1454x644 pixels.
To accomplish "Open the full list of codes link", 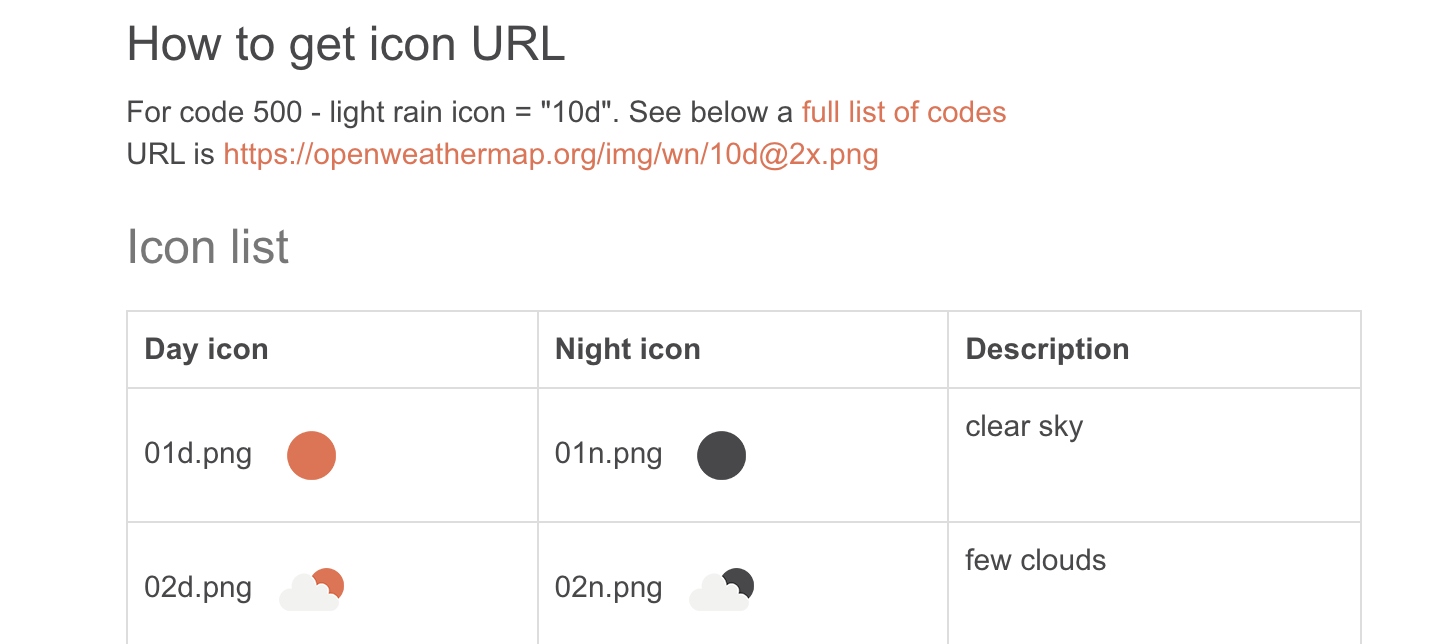I will (x=903, y=111).
